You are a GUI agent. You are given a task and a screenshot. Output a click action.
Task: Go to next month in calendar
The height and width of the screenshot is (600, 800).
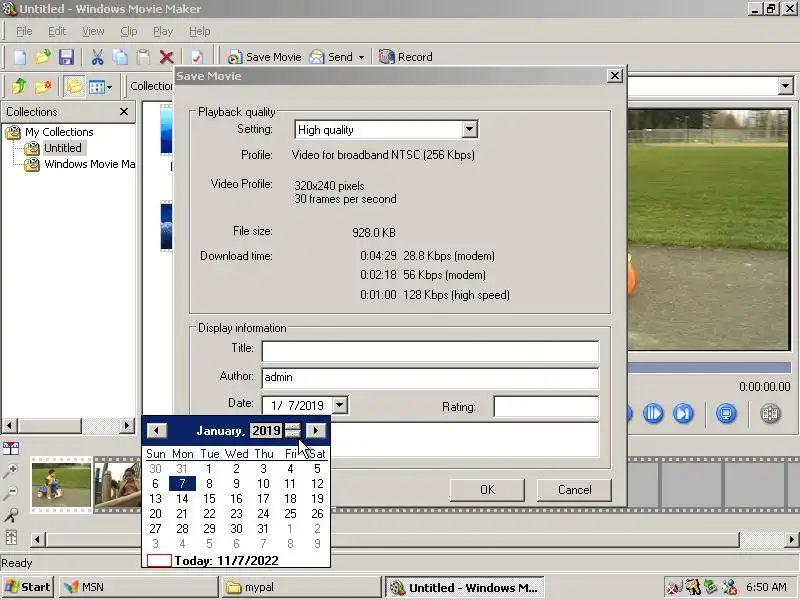coord(316,431)
